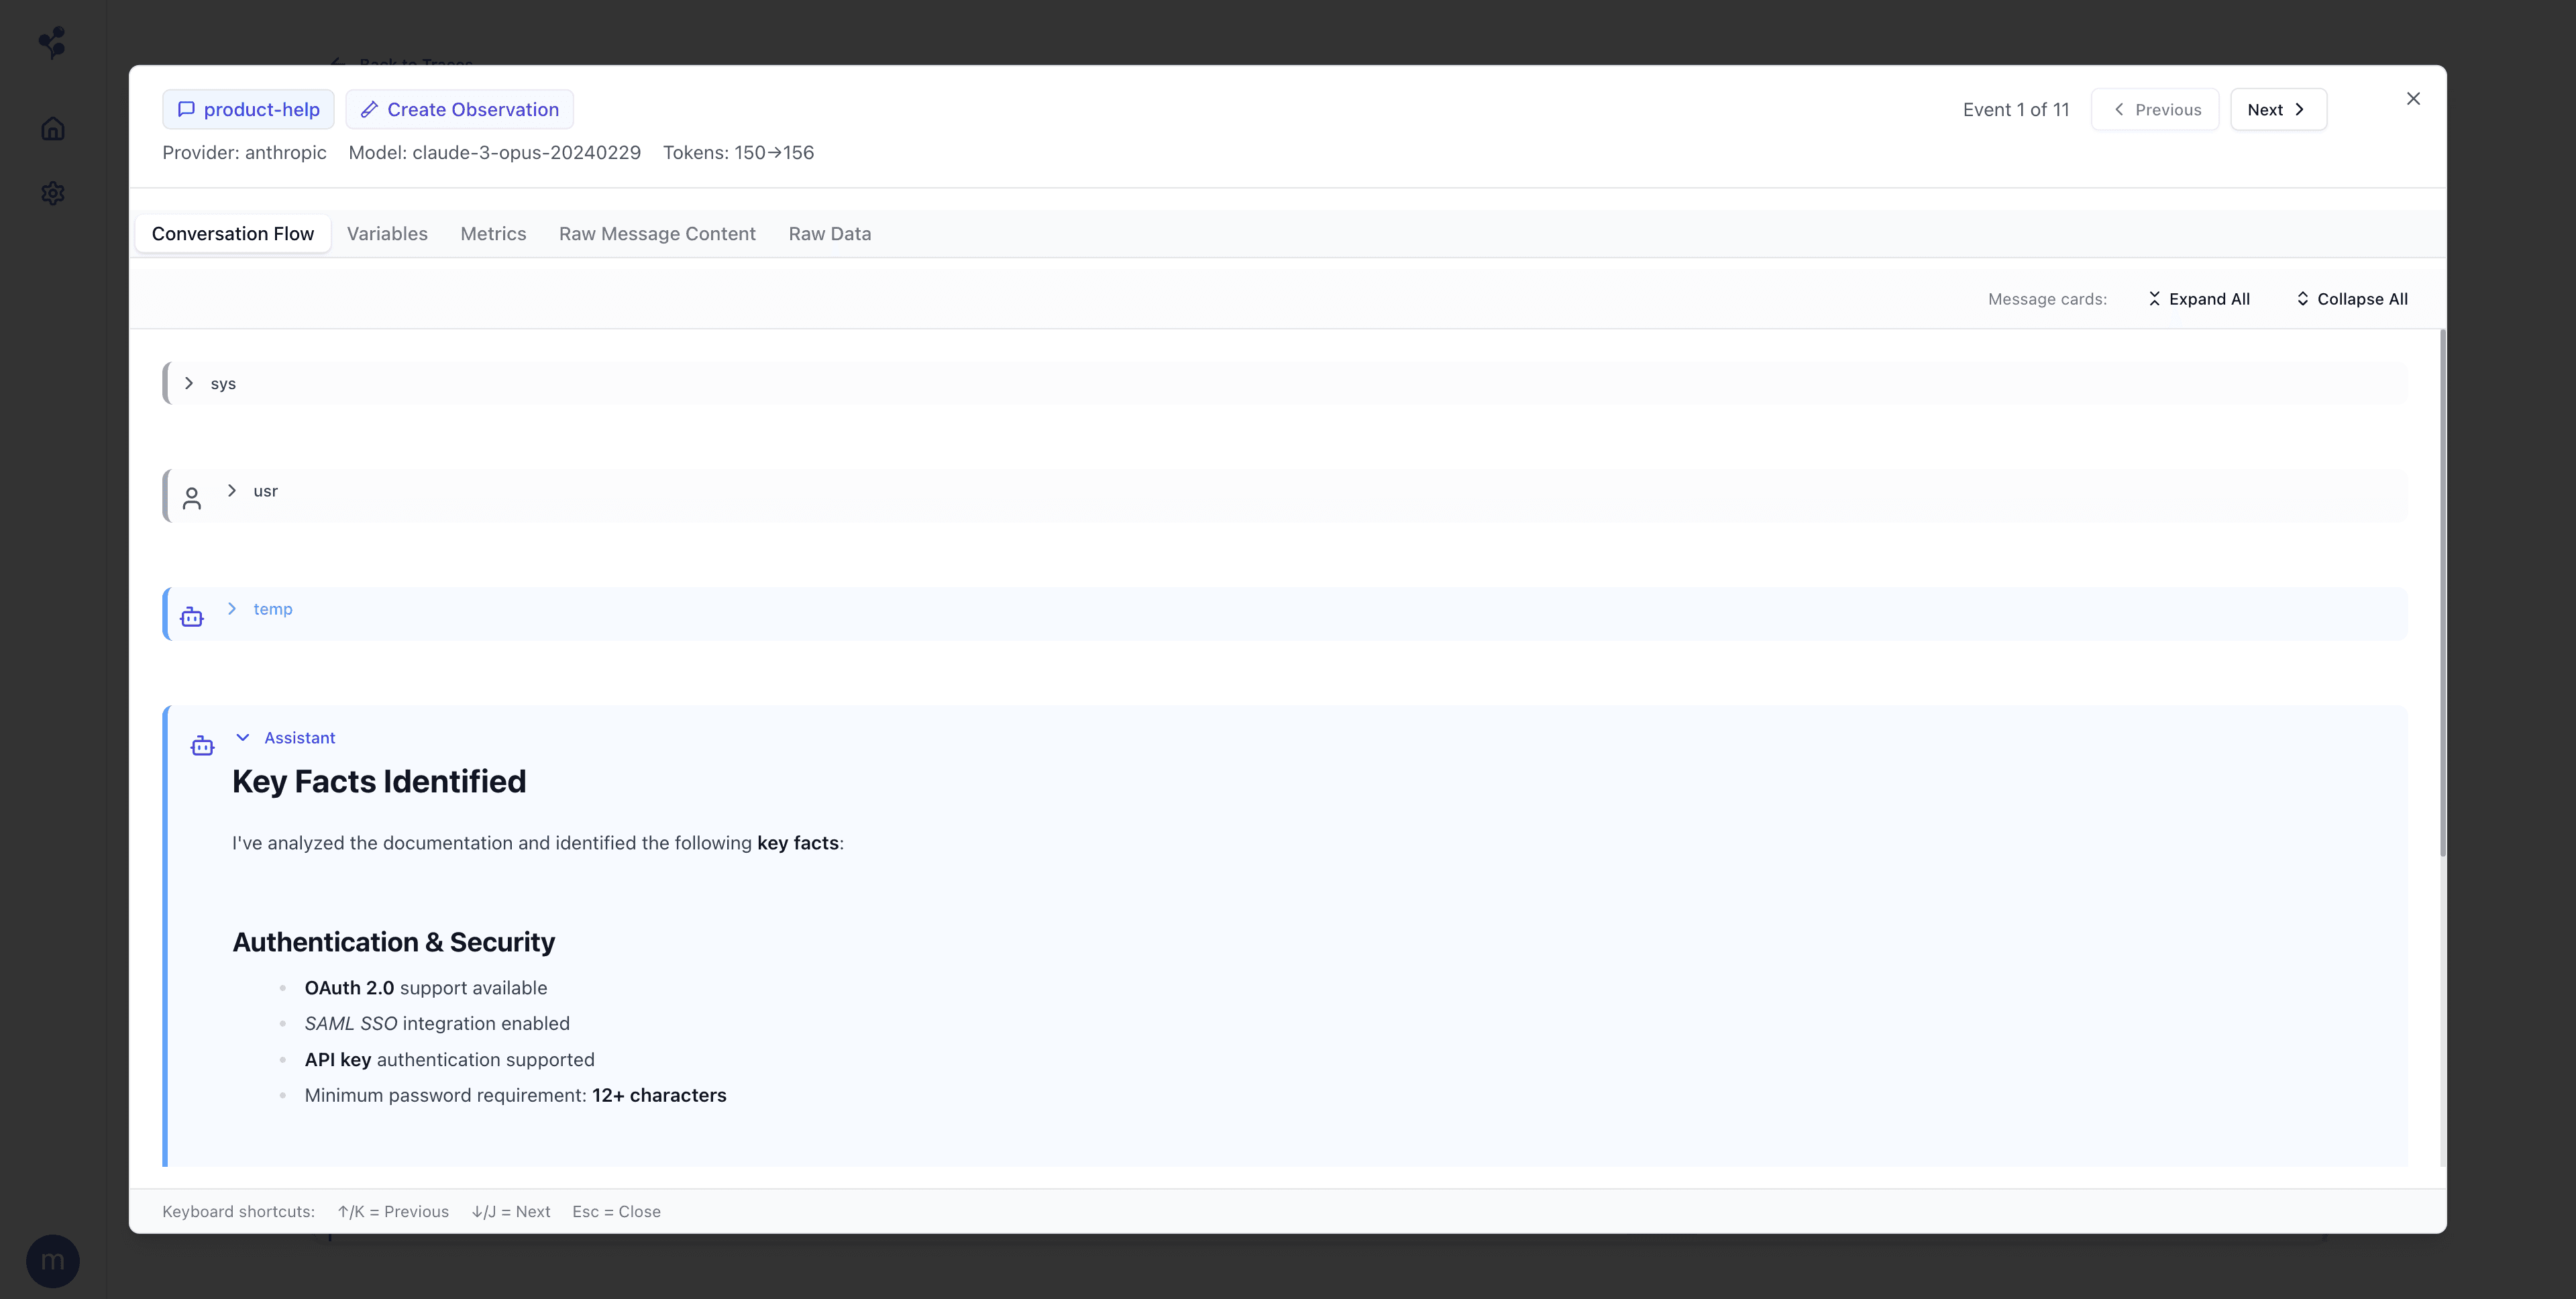Collapse the Assistant message via its chevron

pyautogui.click(x=243, y=737)
